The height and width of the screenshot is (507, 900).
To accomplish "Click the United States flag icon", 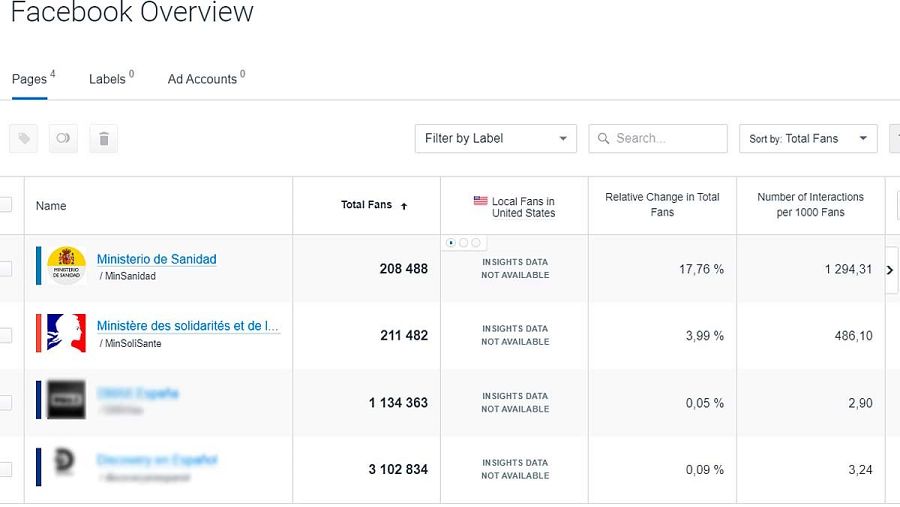I will click(481, 201).
